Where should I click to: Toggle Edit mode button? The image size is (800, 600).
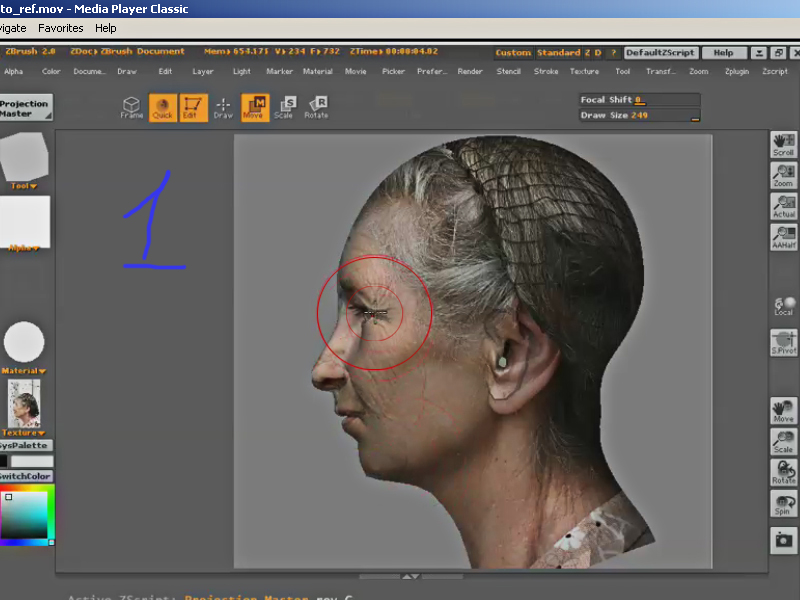click(x=193, y=107)
